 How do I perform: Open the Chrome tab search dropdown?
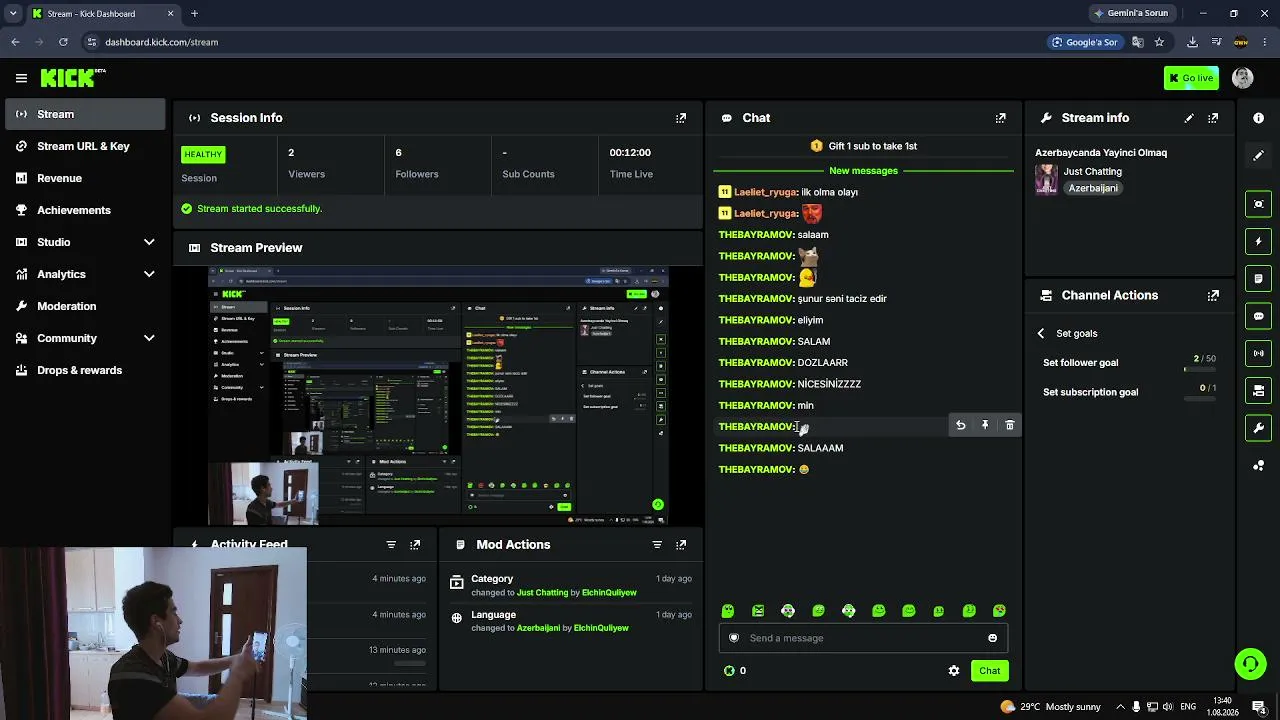pyautogui.click(x=13, y=13)
